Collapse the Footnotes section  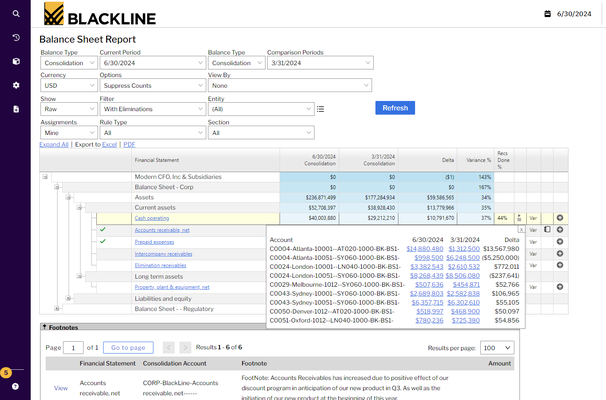coord(44,327)
